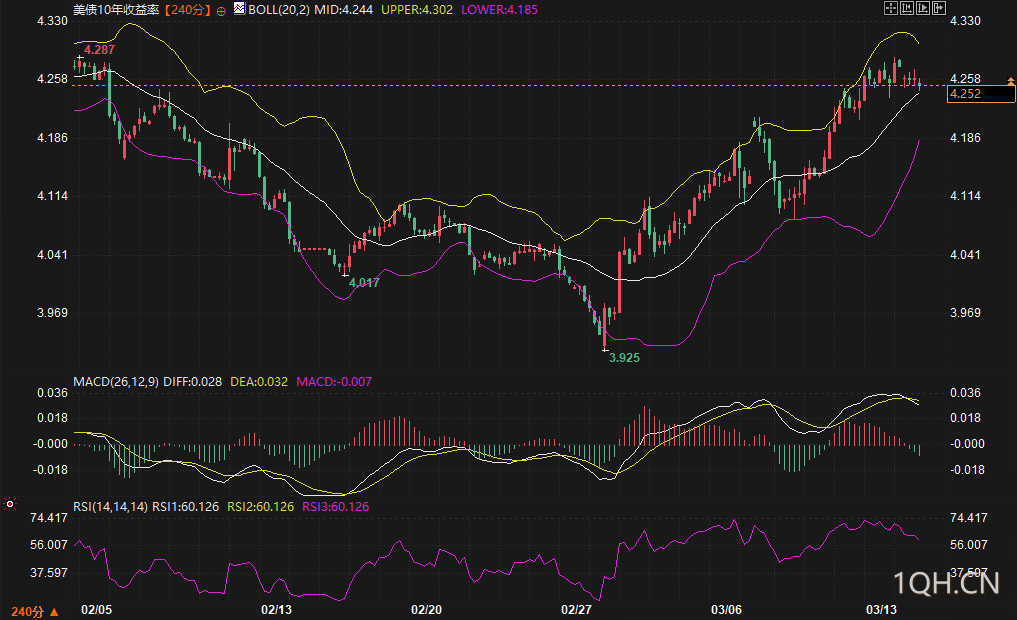Image resolution: width=1017 pixels, height=620 pixels.
Task: Select the RSI(14,14,14) indicator label
Action: [111, 507]
